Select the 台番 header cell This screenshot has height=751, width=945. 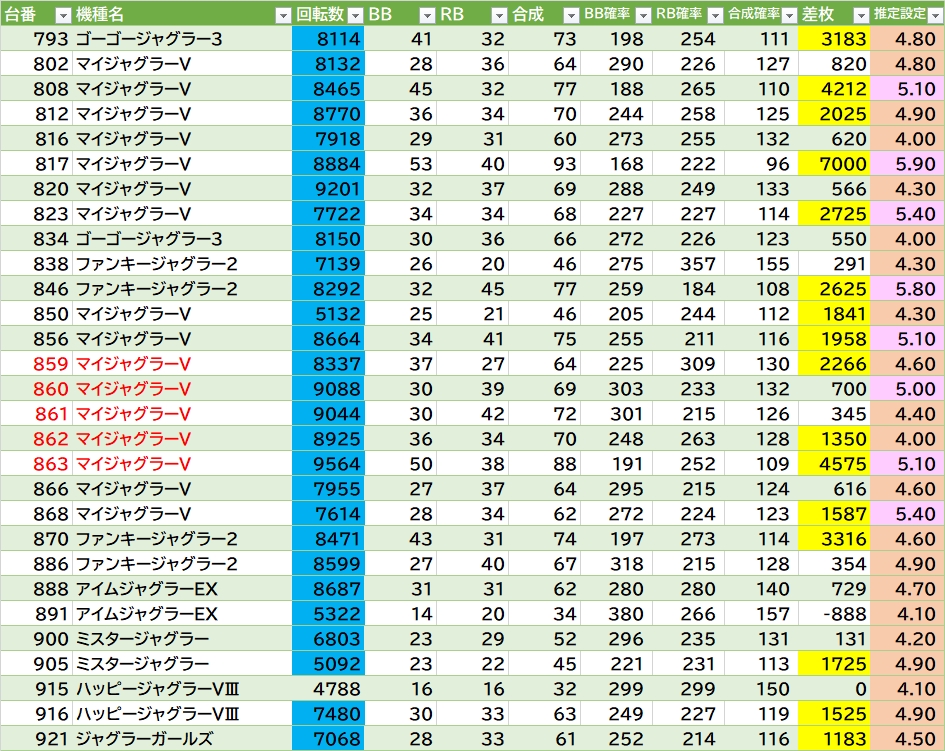point(36,14)
